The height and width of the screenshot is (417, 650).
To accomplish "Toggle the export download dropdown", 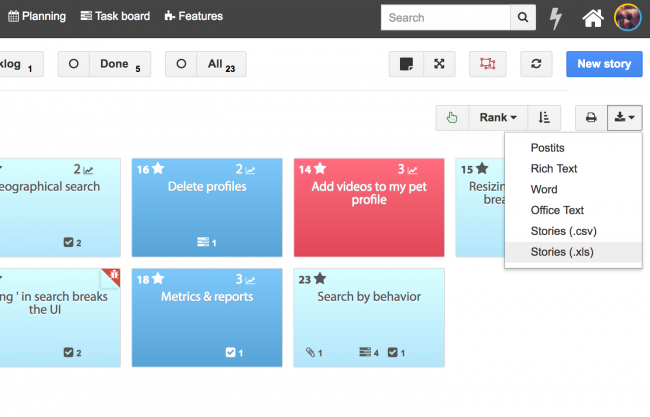I will [625, 117].
